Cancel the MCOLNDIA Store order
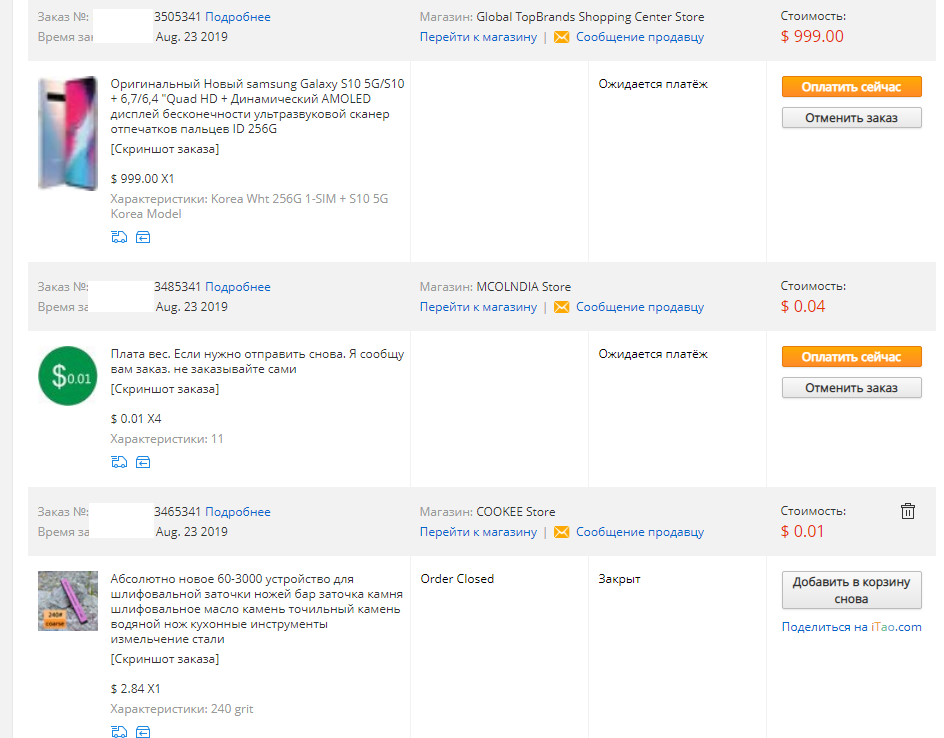944x738 pixels. pyautogui.click(x=851, y=388)
